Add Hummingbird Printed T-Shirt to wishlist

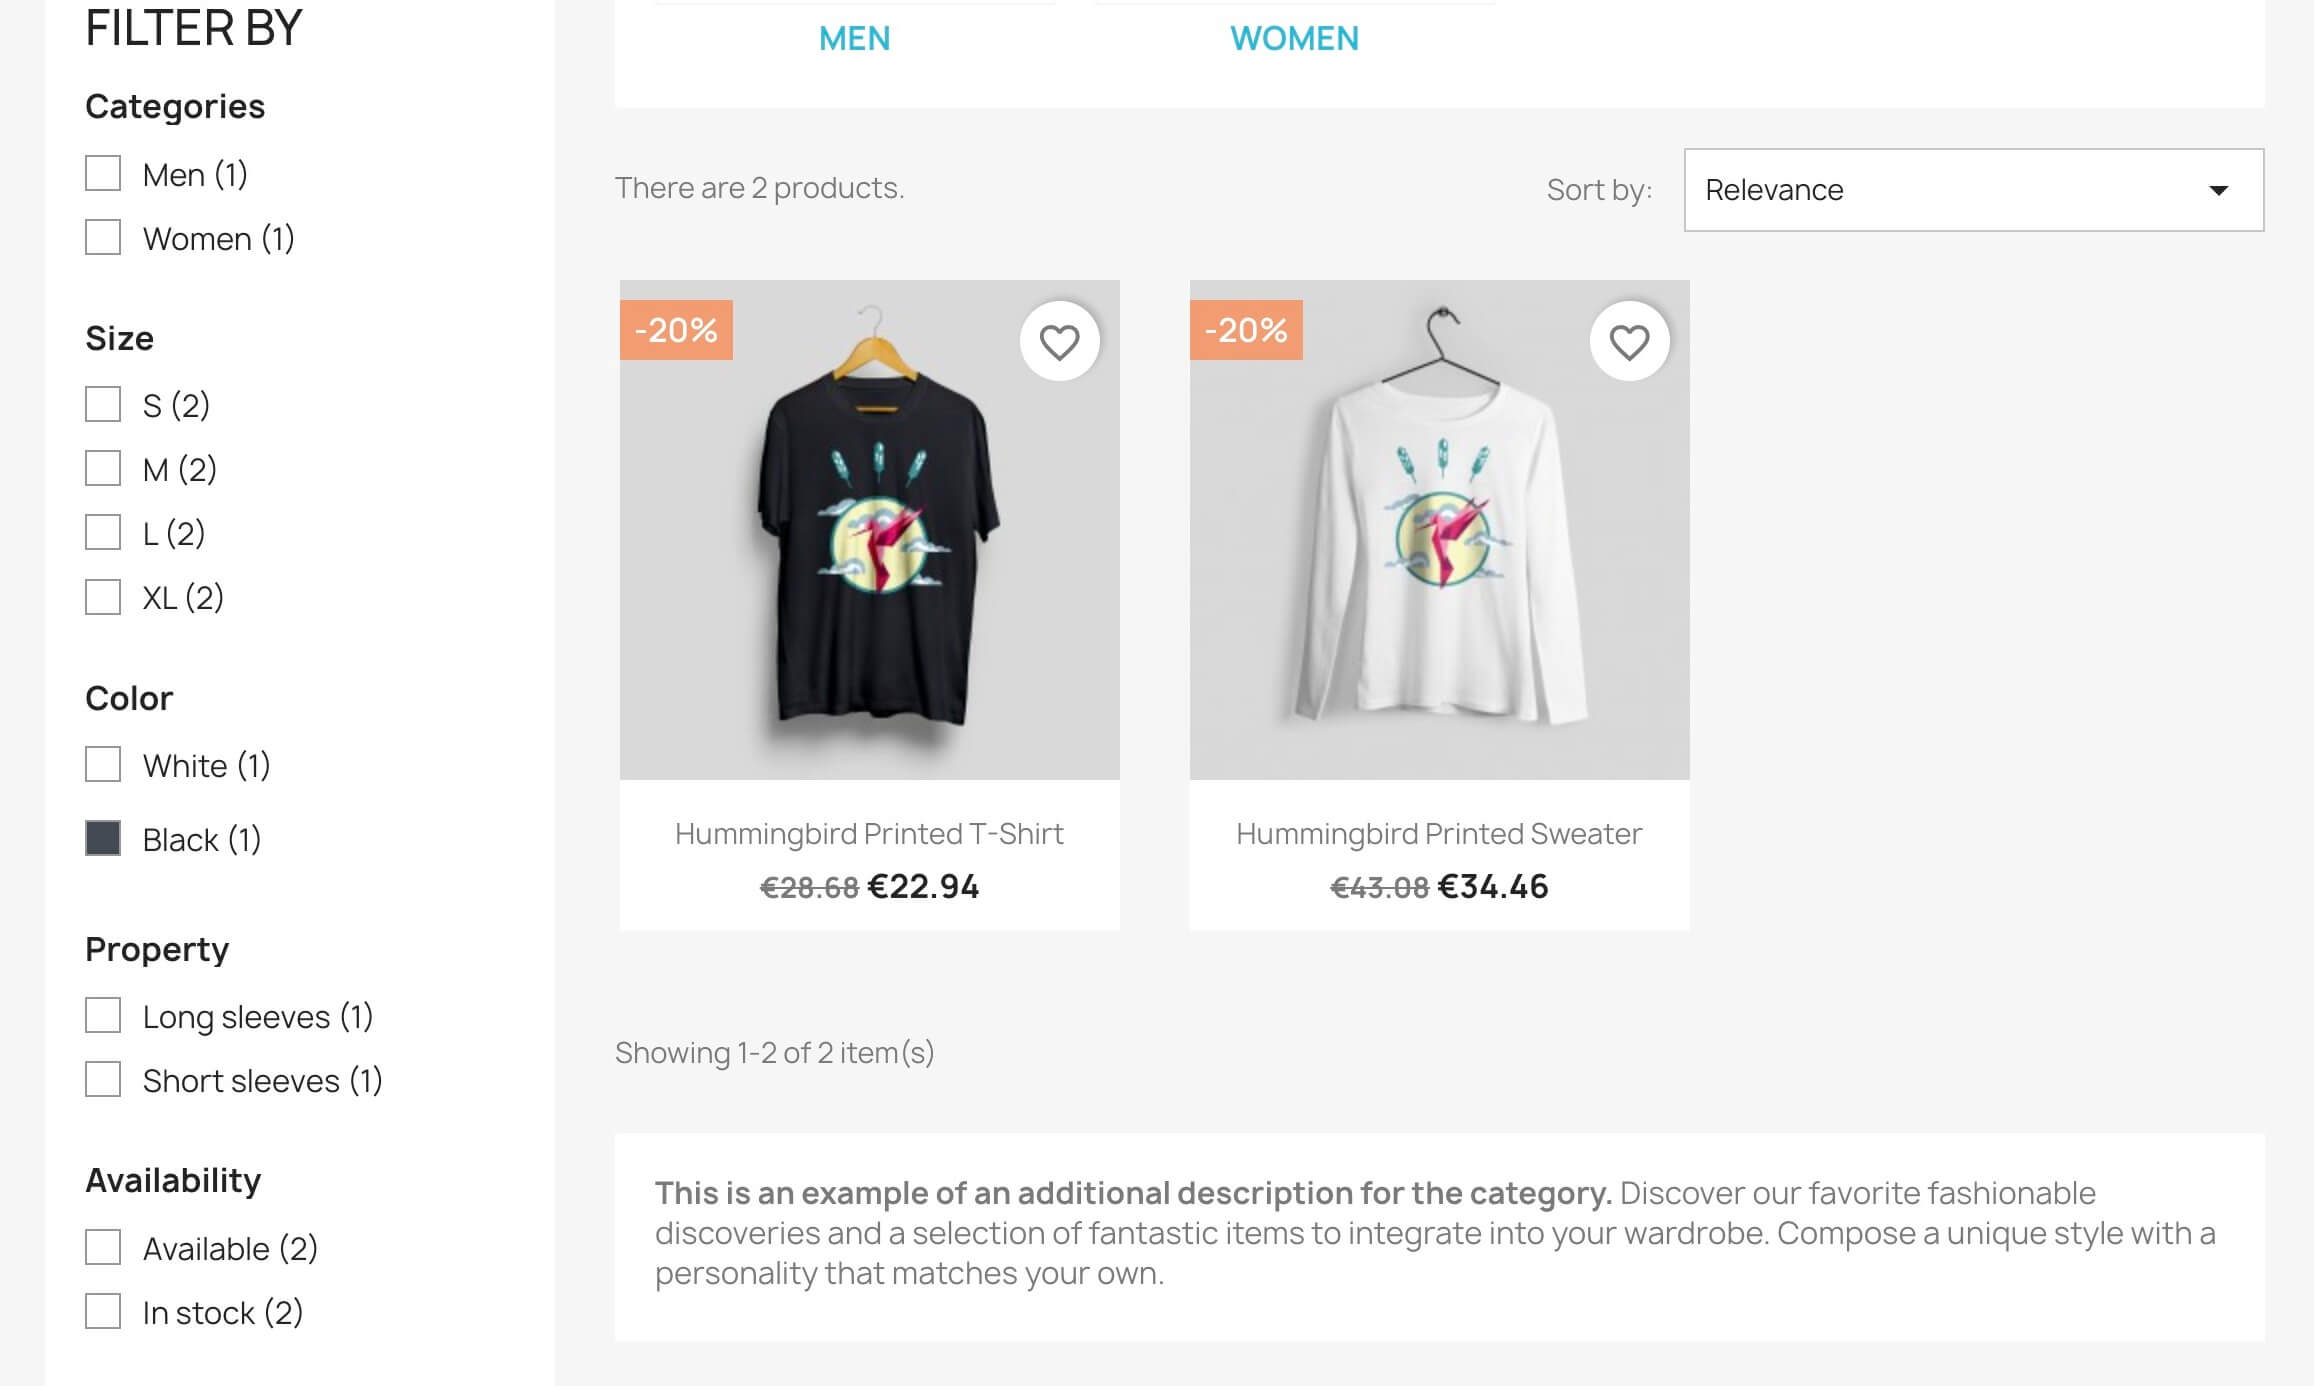(1059, 341)
